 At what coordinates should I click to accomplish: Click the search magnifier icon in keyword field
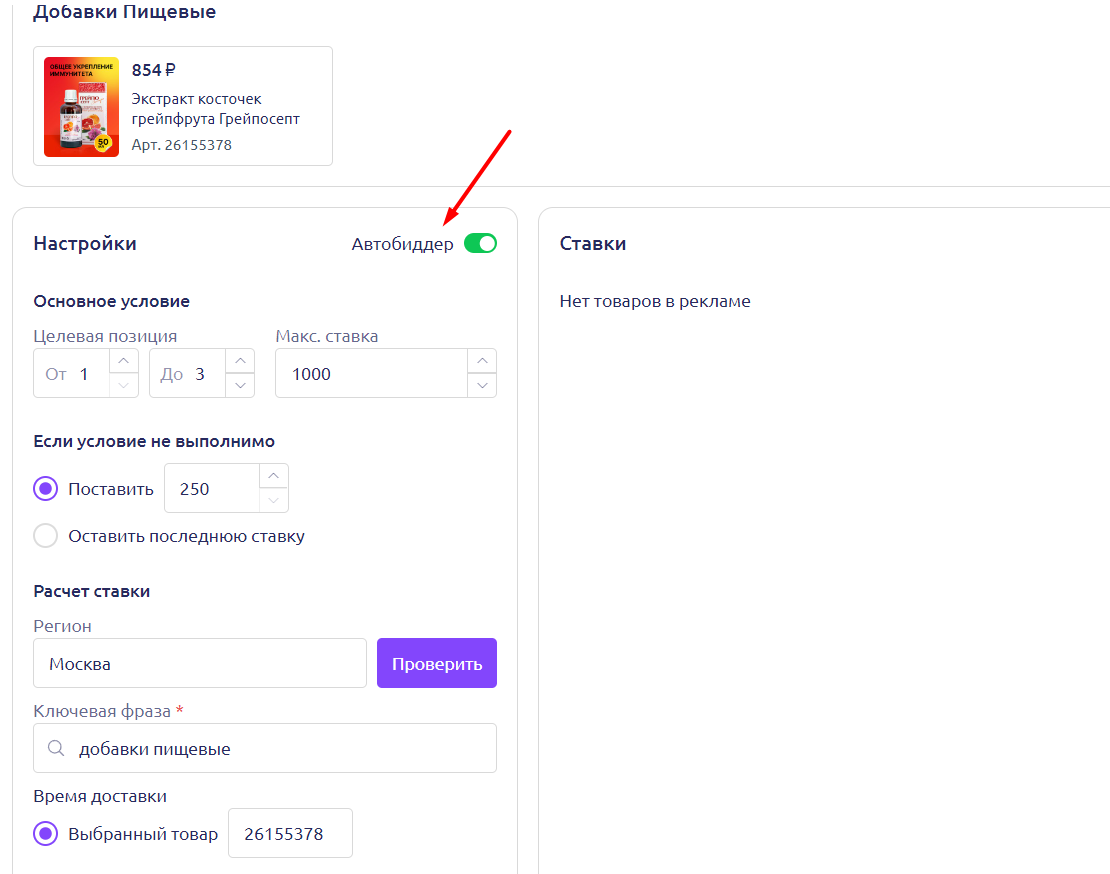56,749
